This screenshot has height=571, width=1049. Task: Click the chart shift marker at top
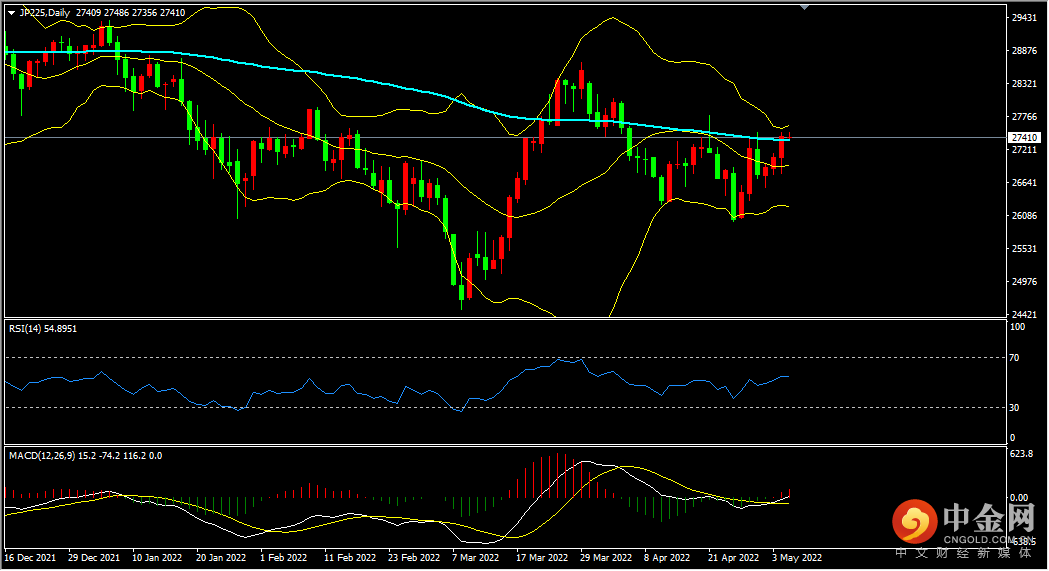point(805,7)
